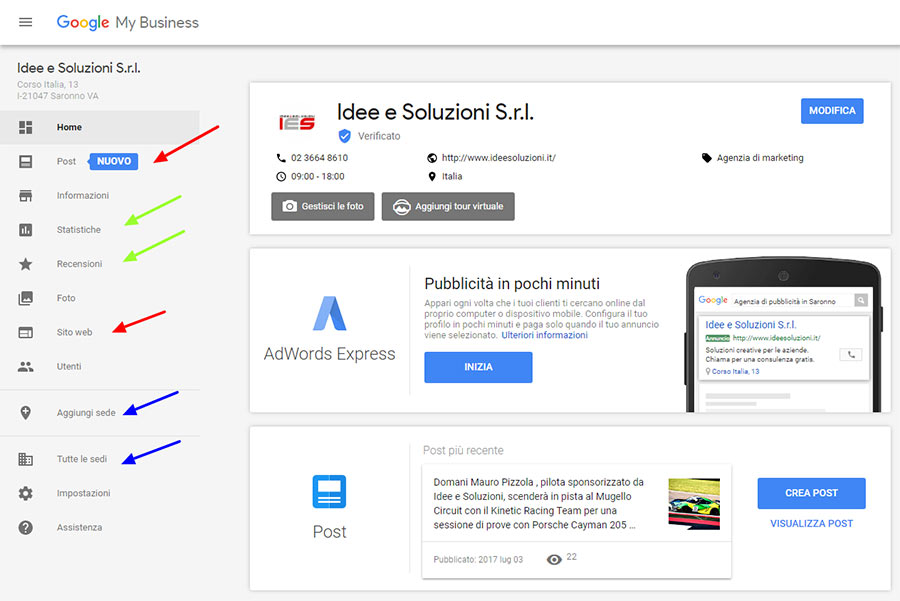Viewport: 900px width, 601px height.
Task: Click the IES company logo
Action: click(x=297, y=122)
